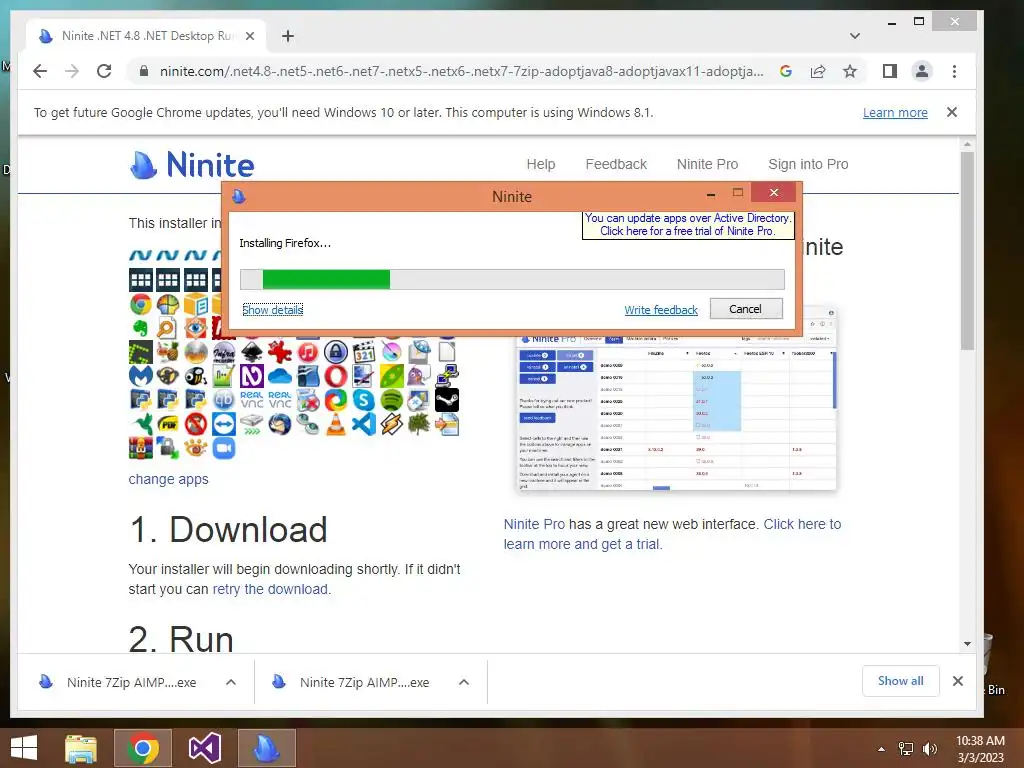Click the Zoom camera icon
Screen dimensions: 1024x768
point(224,447)
